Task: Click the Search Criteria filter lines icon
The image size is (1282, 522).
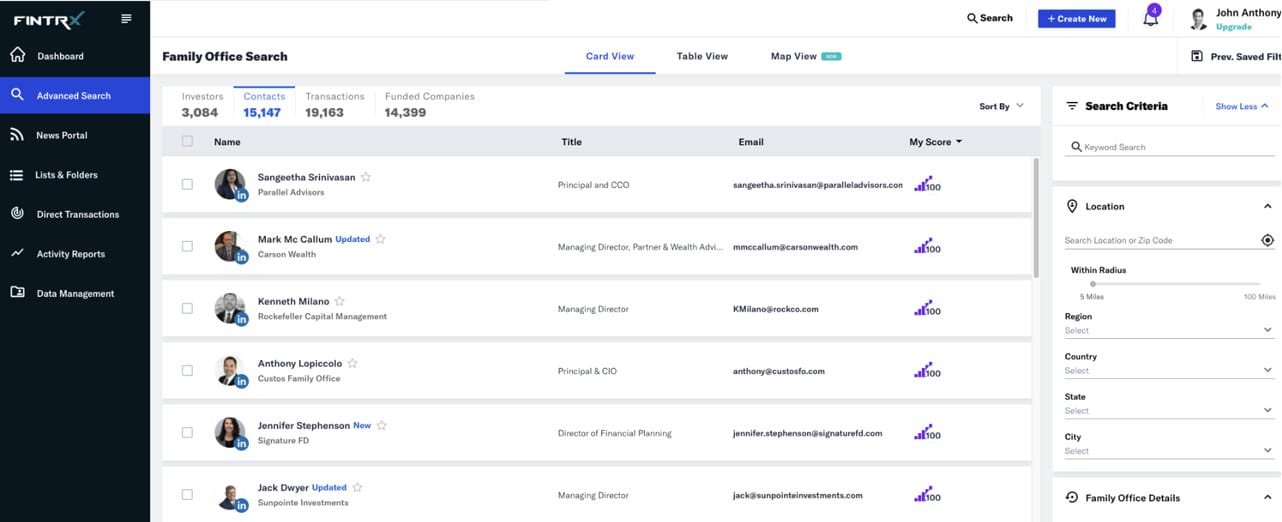Action: (1071, 106)
